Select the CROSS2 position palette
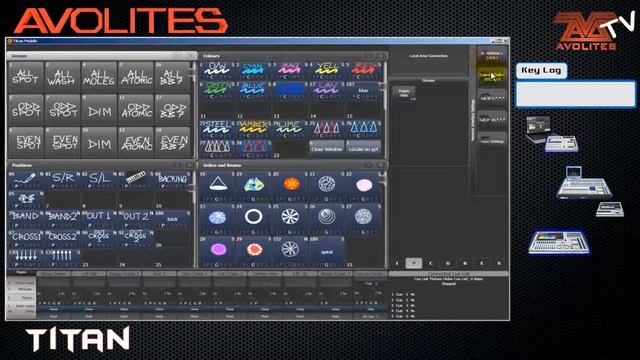The height and width of the screenshot is (360, 640). pyautogui.click(x=62, y=239)
